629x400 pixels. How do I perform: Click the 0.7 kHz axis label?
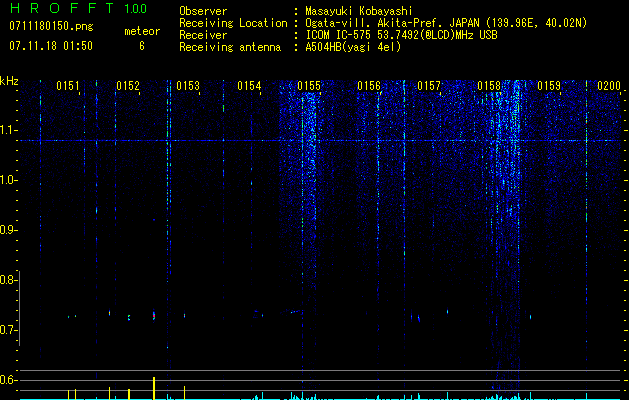click(8, 330)
